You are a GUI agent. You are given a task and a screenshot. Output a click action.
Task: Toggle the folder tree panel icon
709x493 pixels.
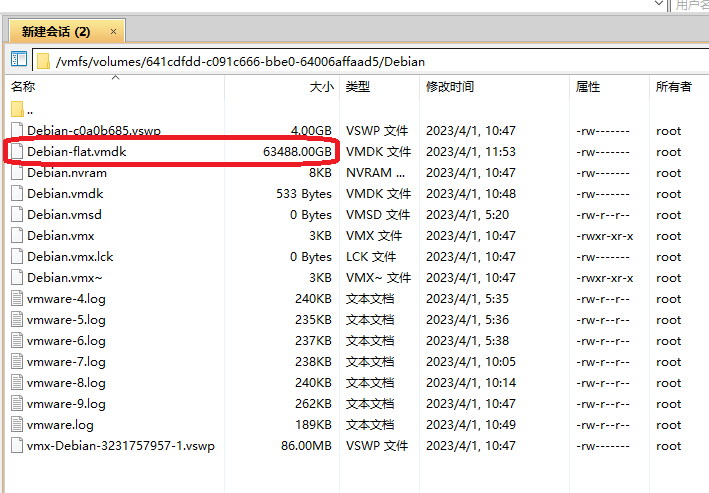click(19, 59)
